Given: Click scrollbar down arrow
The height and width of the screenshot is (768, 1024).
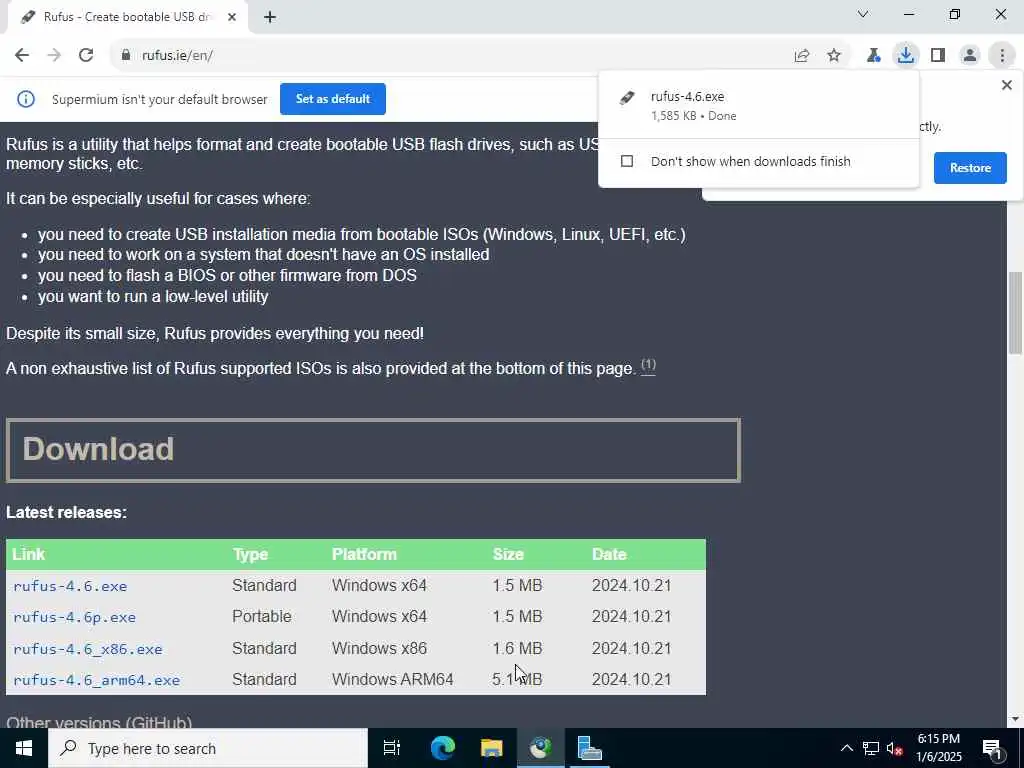Looking at the screenshot, I should click(x=1015, y=719).
